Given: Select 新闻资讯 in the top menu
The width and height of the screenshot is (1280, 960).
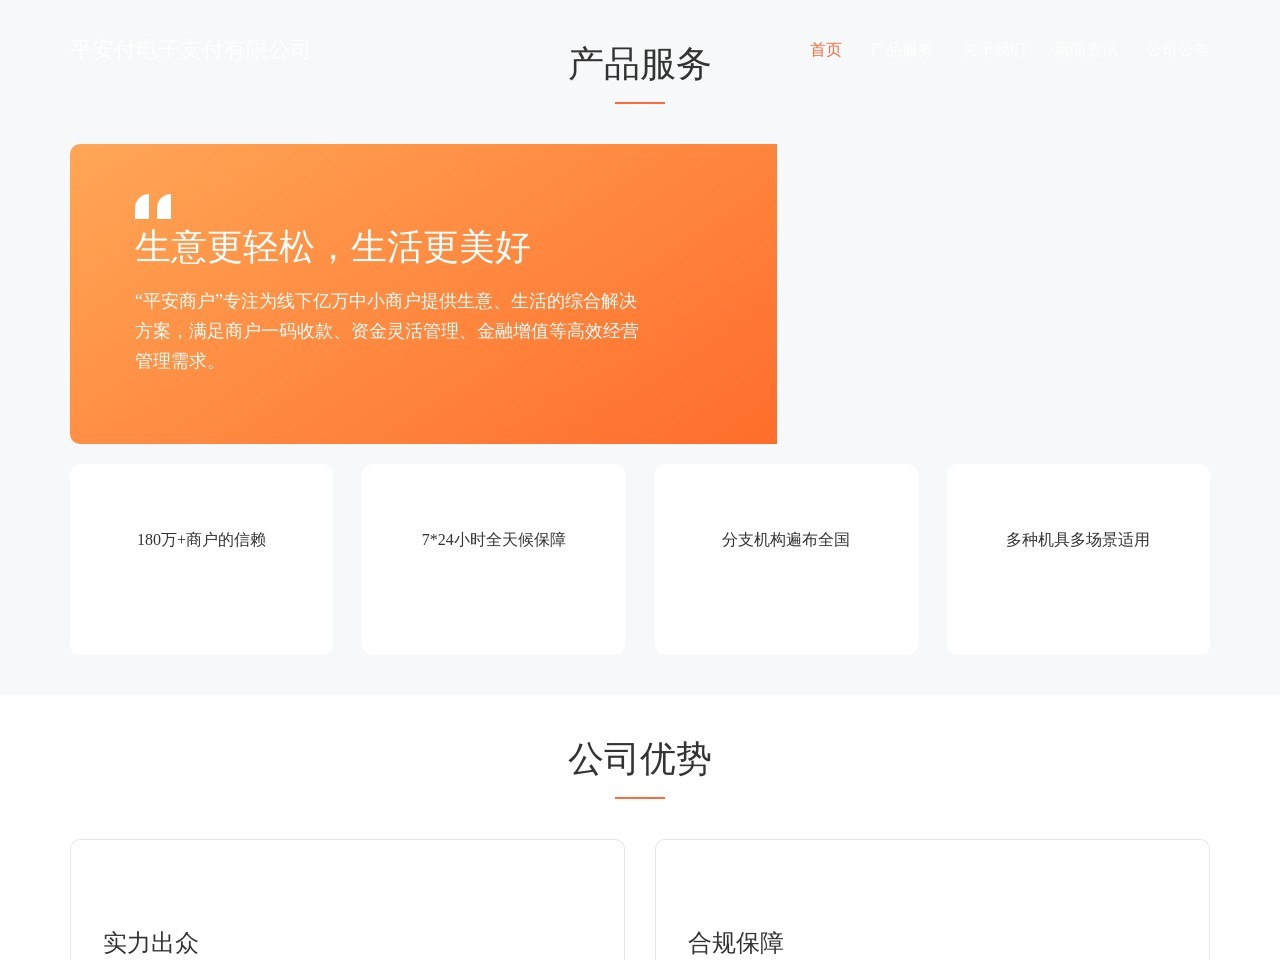Looking at the screenshot, I should coord(1085,50).
